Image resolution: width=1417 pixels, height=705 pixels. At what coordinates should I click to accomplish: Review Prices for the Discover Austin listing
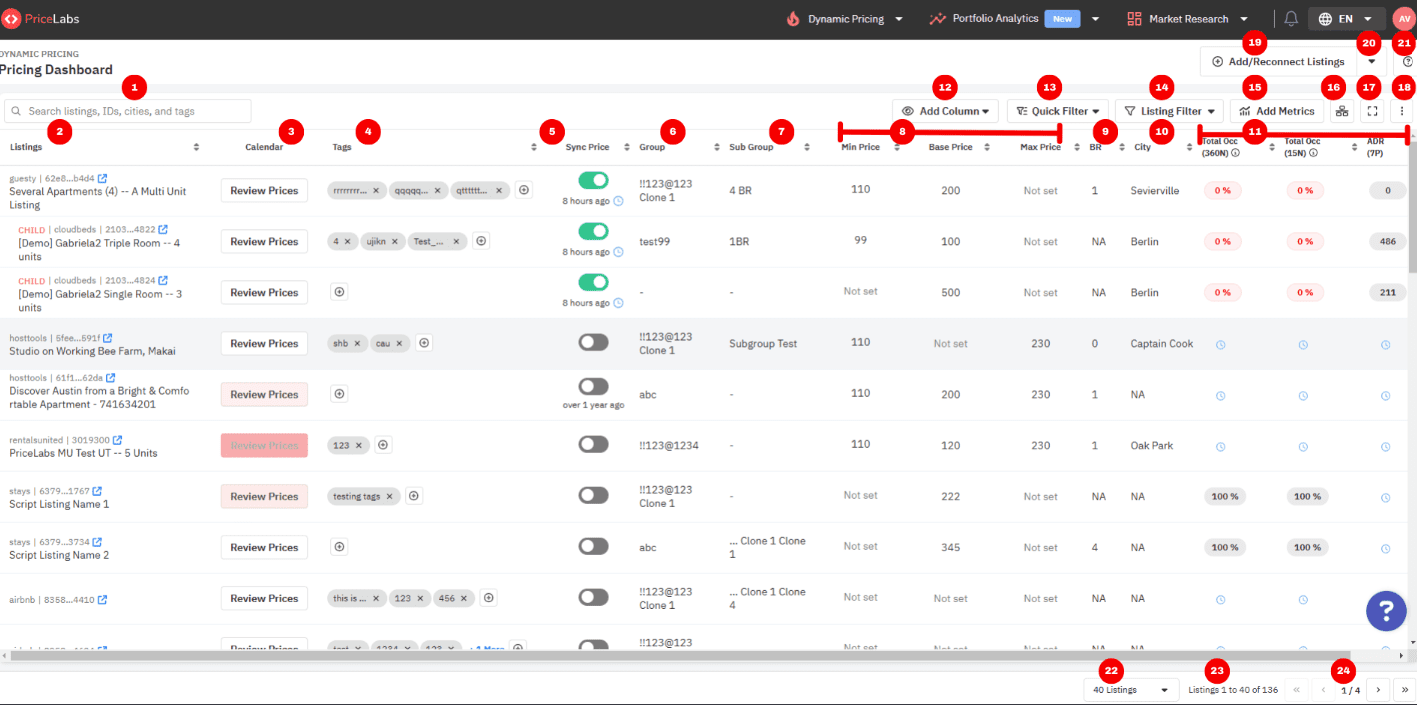click(263, 393)
